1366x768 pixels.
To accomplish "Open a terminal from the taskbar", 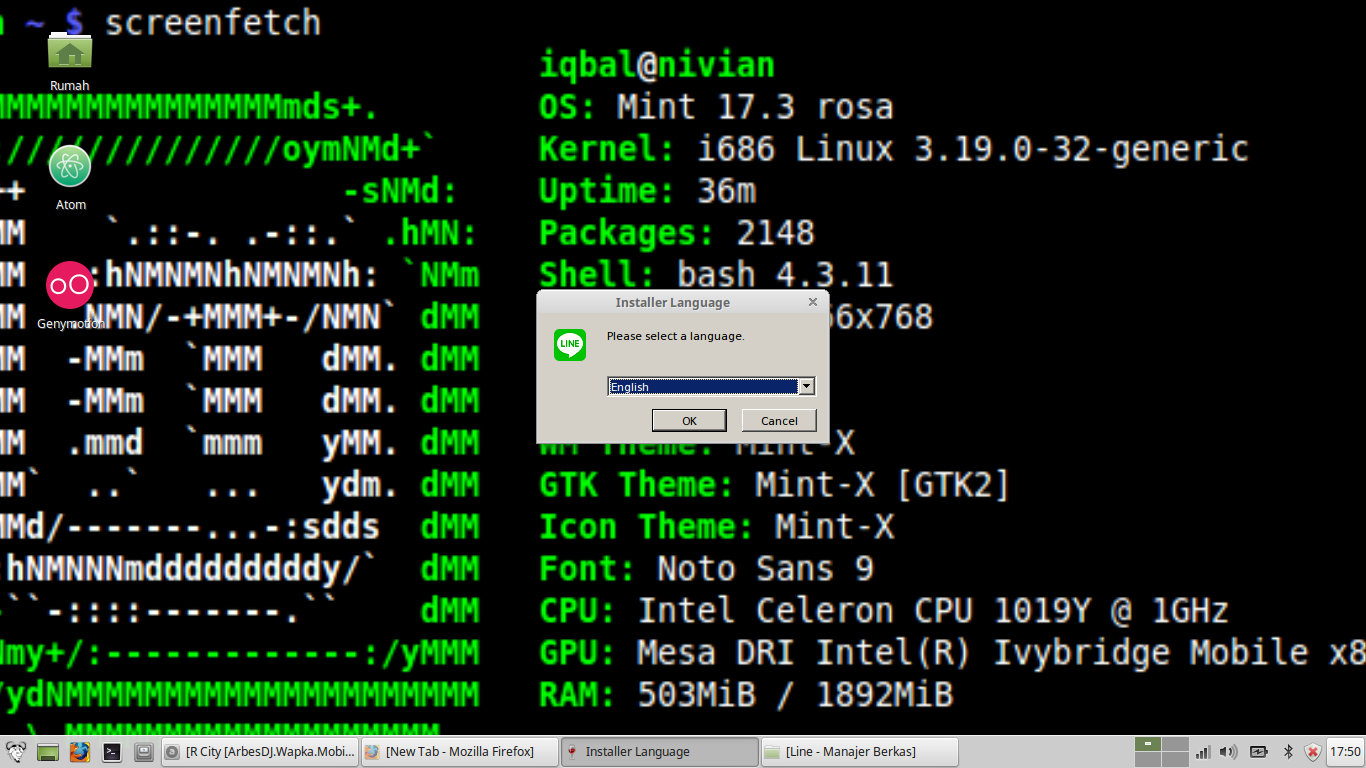I will pos(111,751).
